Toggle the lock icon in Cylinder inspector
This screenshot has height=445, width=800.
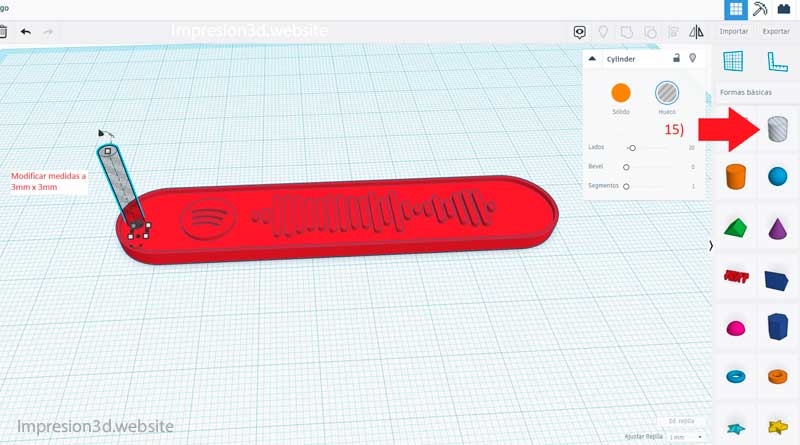(x=677, y=58)
